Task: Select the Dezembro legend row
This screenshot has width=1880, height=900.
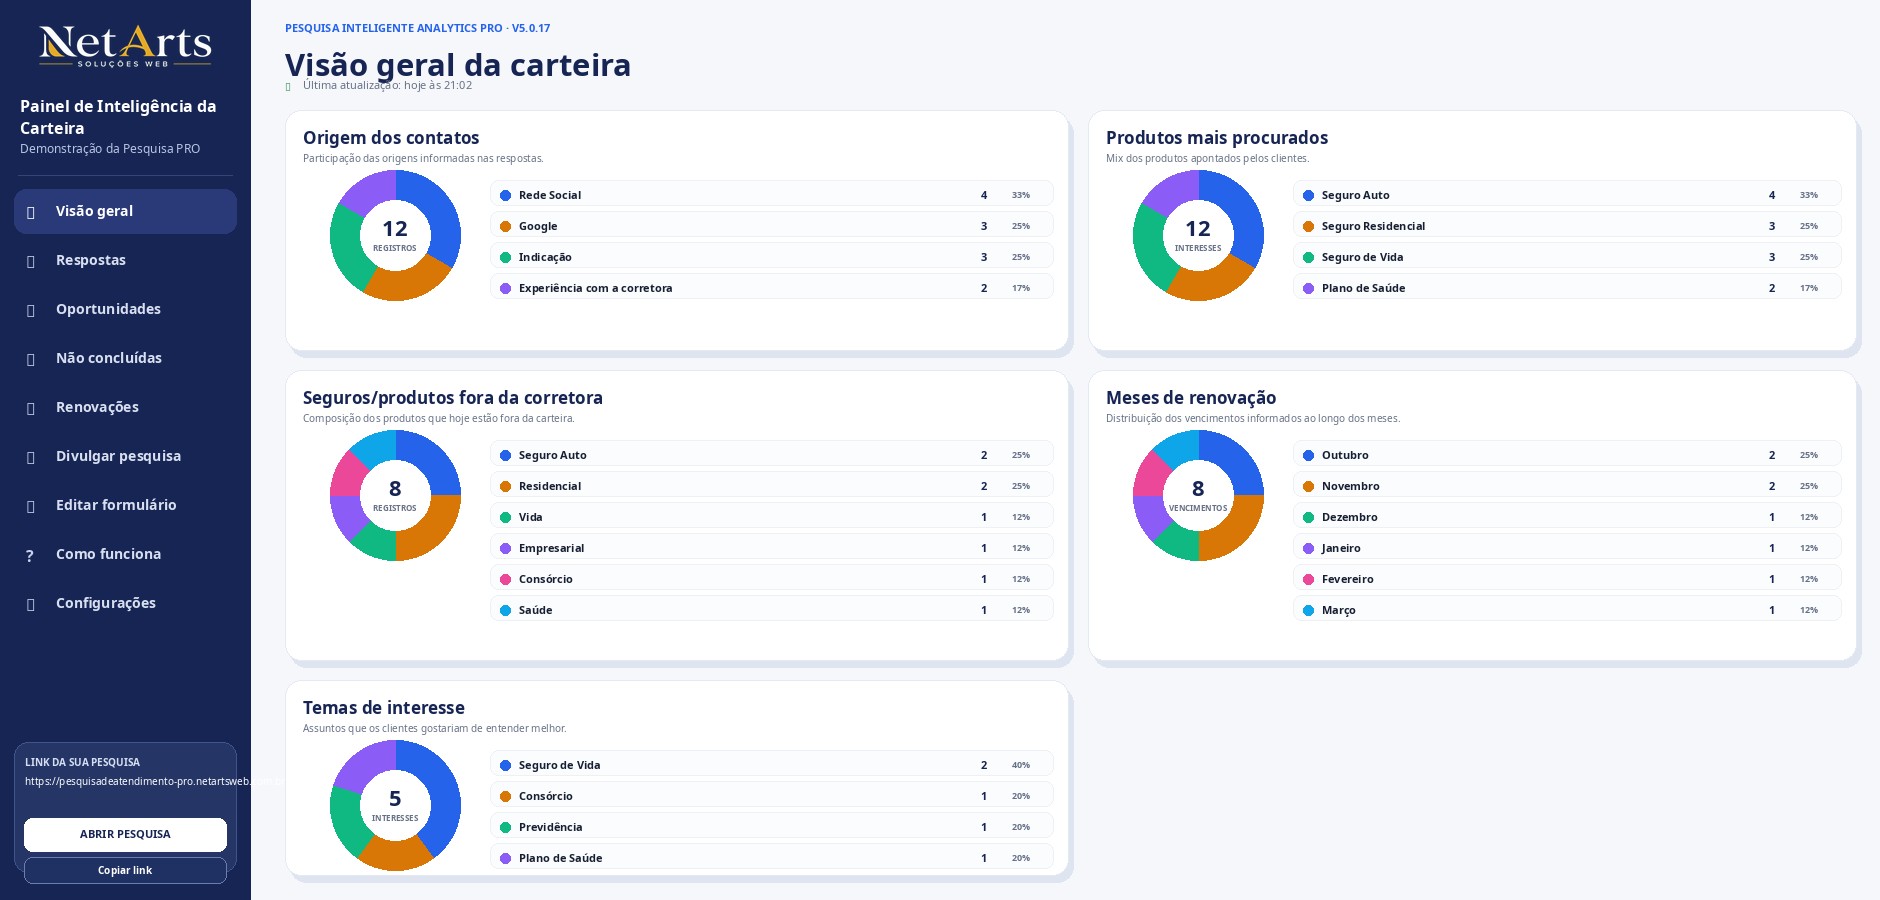Action: point(1567,517)
